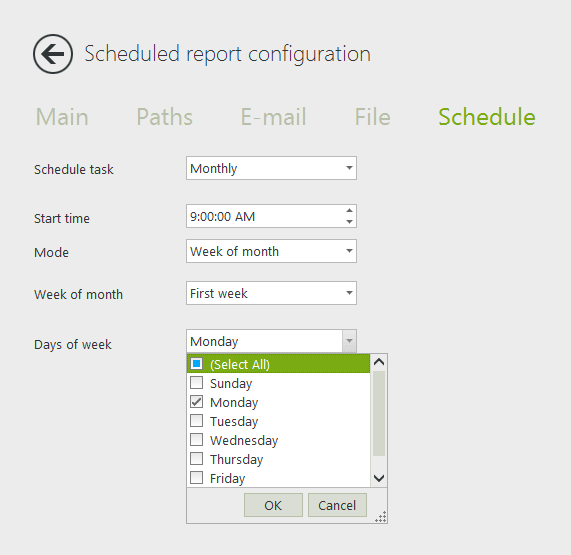Viewport: 571px width, 555px height.
Task: Click the days list scrollbar thumb
Action: pos(379,413)
